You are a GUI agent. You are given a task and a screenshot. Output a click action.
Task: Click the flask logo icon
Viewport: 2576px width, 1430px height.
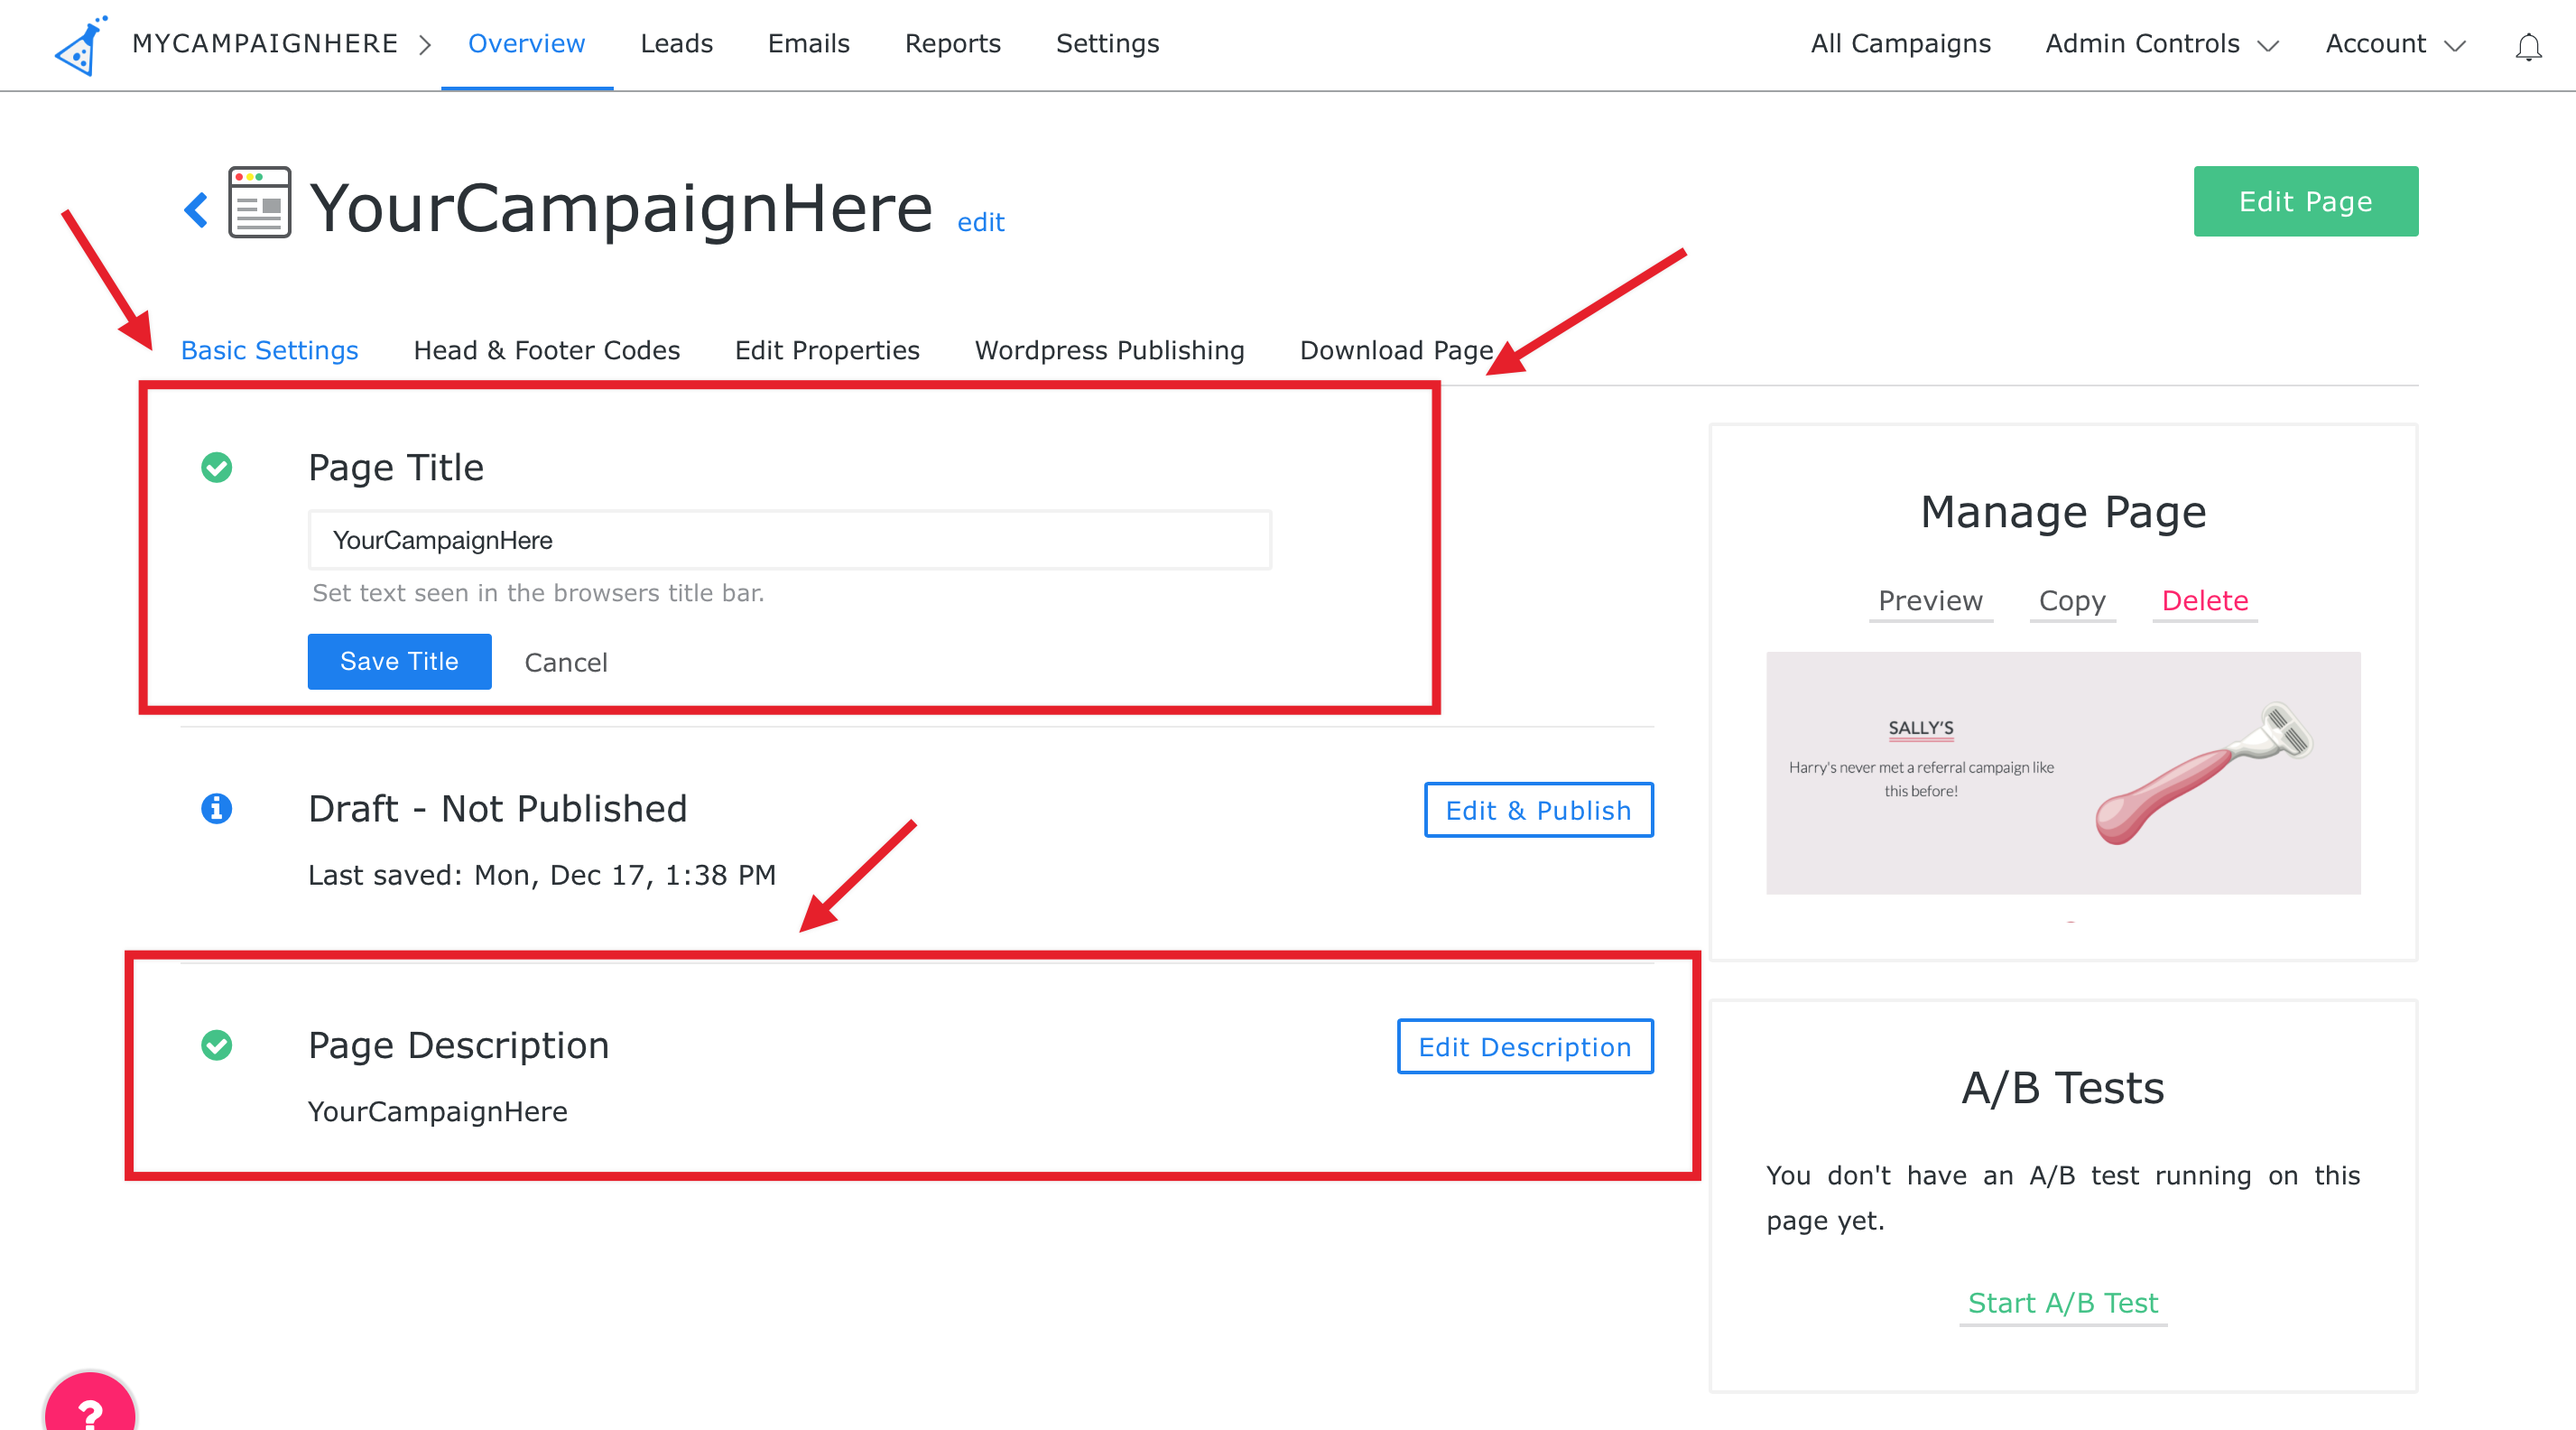coord(80,44)
